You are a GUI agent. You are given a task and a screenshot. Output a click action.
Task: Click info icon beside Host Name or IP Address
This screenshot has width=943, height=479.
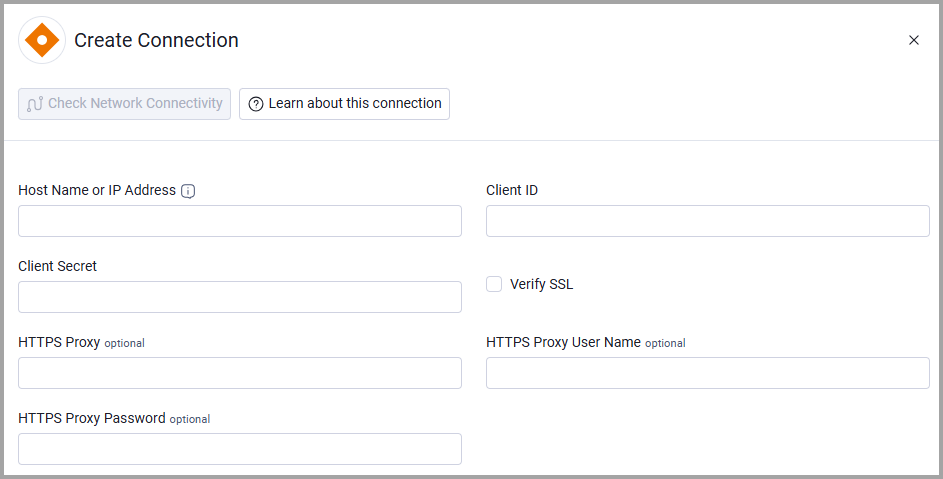click(x=188, y=191)
